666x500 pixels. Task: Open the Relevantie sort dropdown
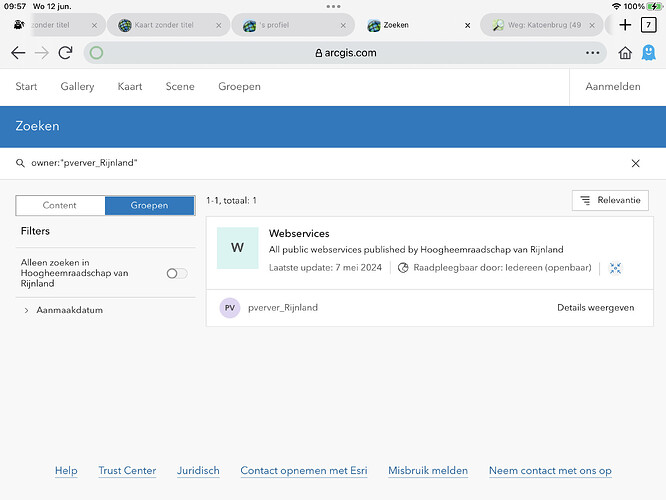610,200
